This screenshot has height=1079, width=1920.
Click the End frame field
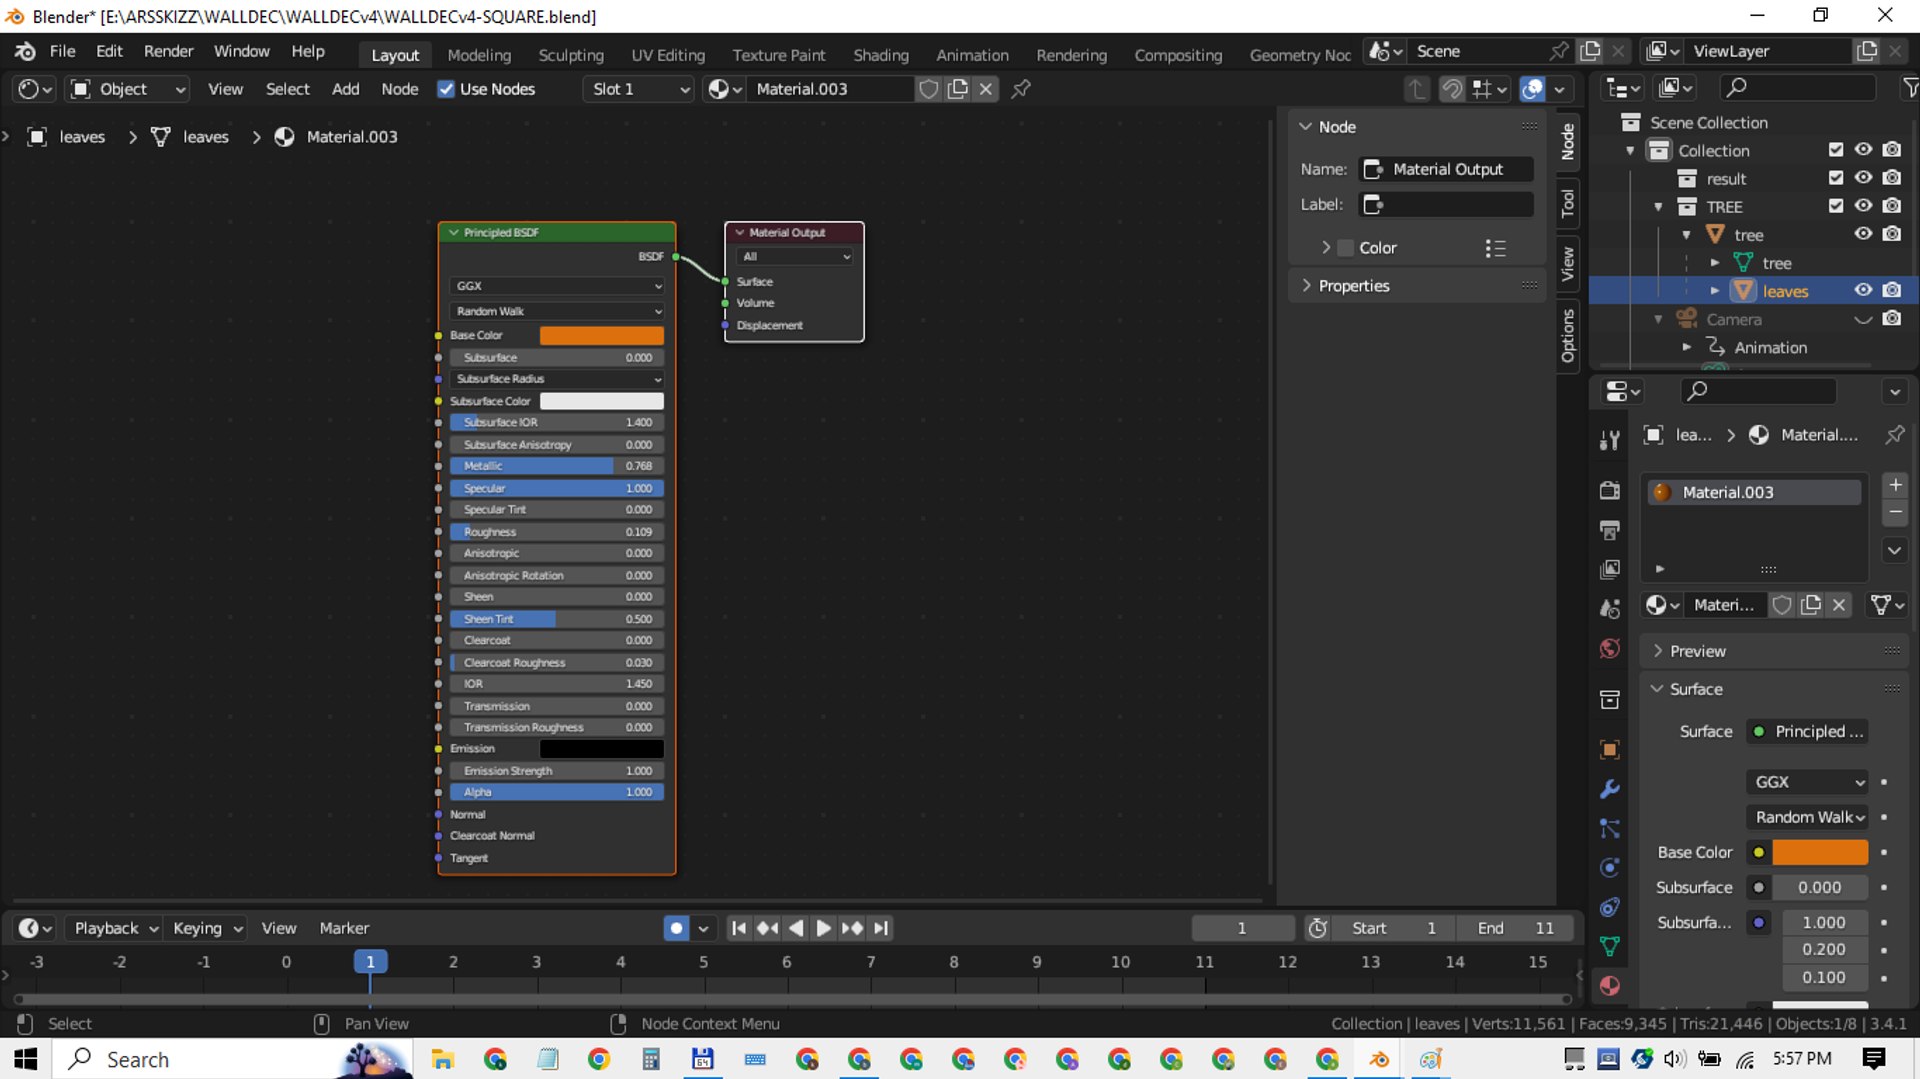[x=1515, y=928]
